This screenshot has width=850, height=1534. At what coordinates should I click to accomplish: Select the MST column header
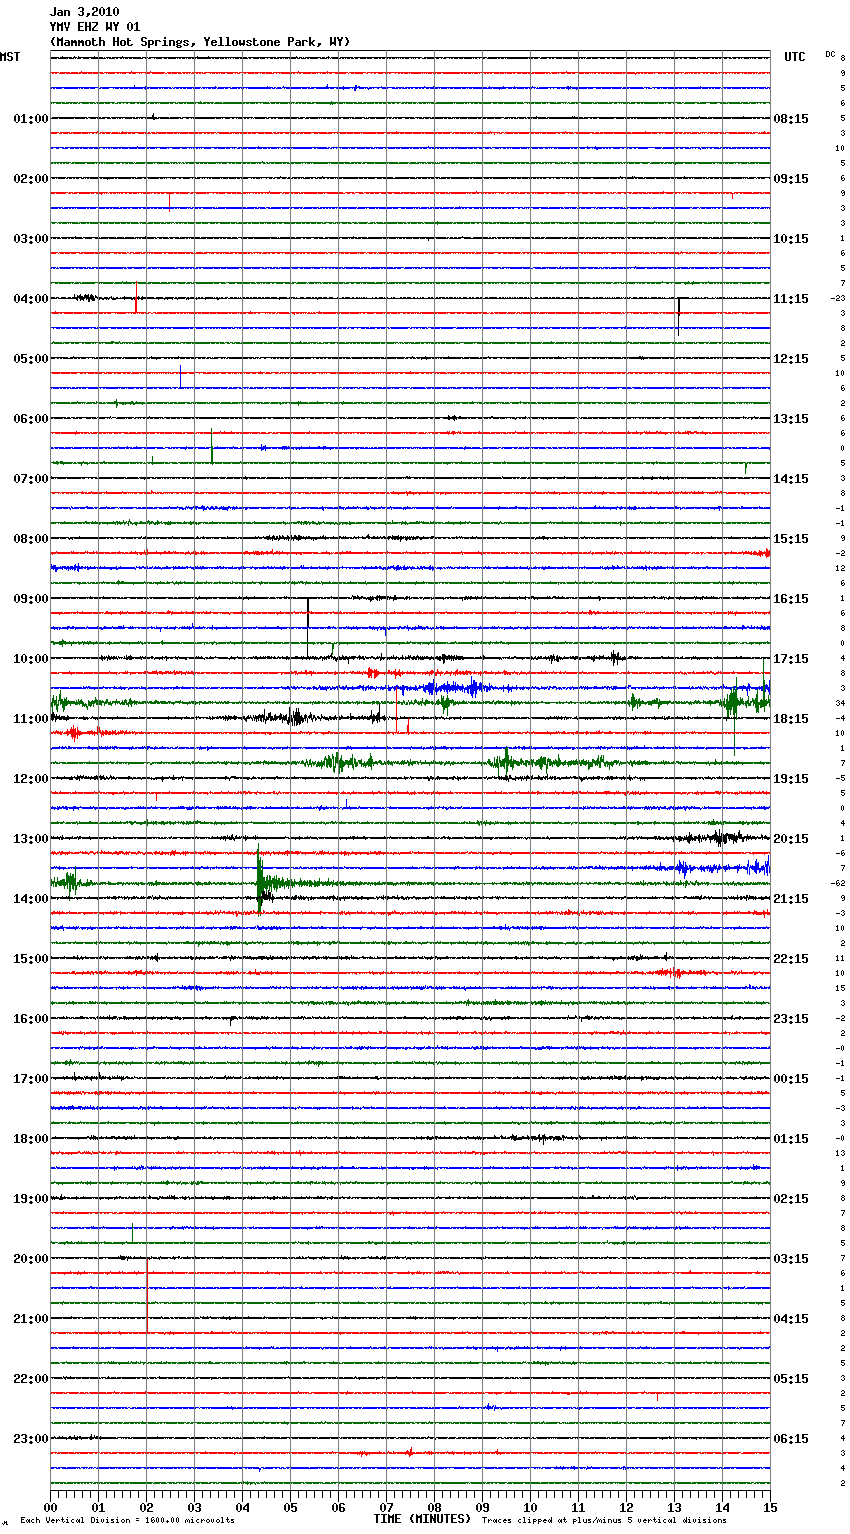point(10,57)
